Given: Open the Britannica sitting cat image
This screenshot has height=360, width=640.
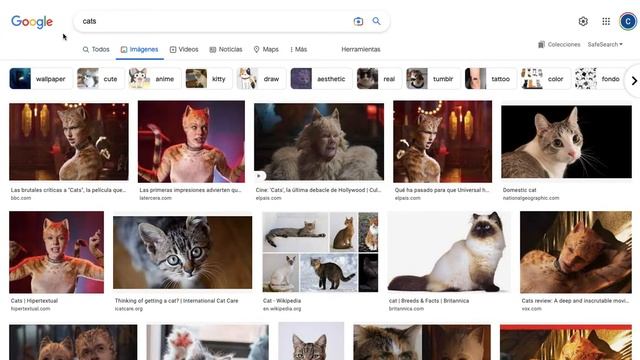Looking at the screenshot, I should [448, 252].
